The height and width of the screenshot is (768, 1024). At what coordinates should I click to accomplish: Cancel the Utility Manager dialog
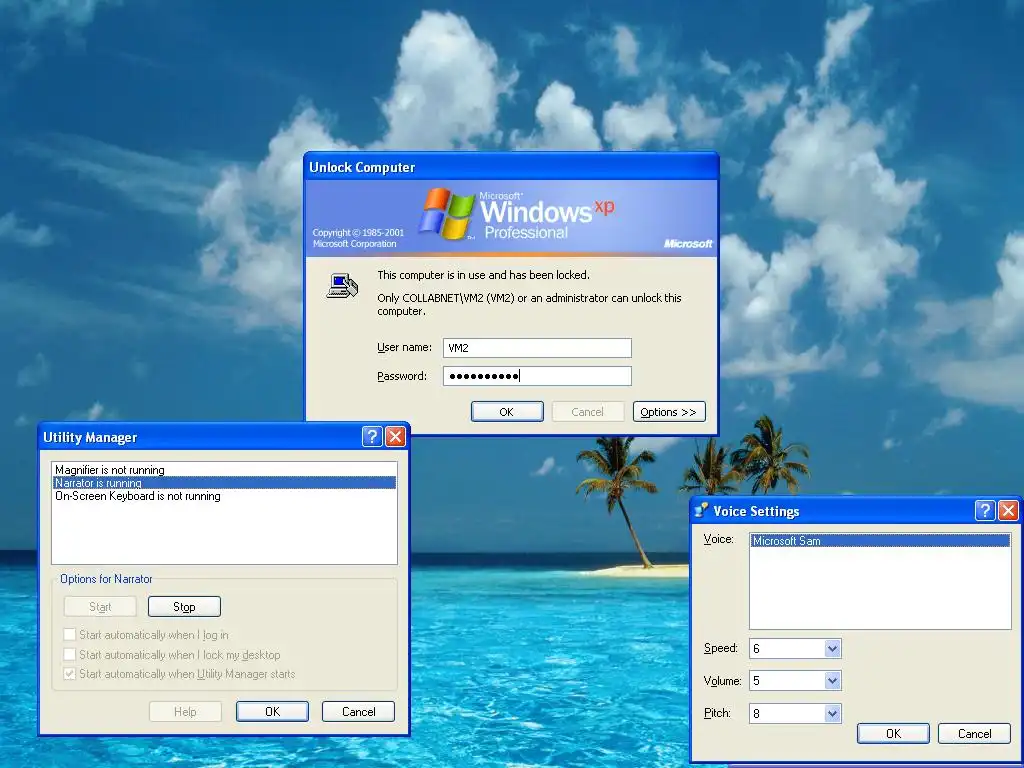click(359, 711)
